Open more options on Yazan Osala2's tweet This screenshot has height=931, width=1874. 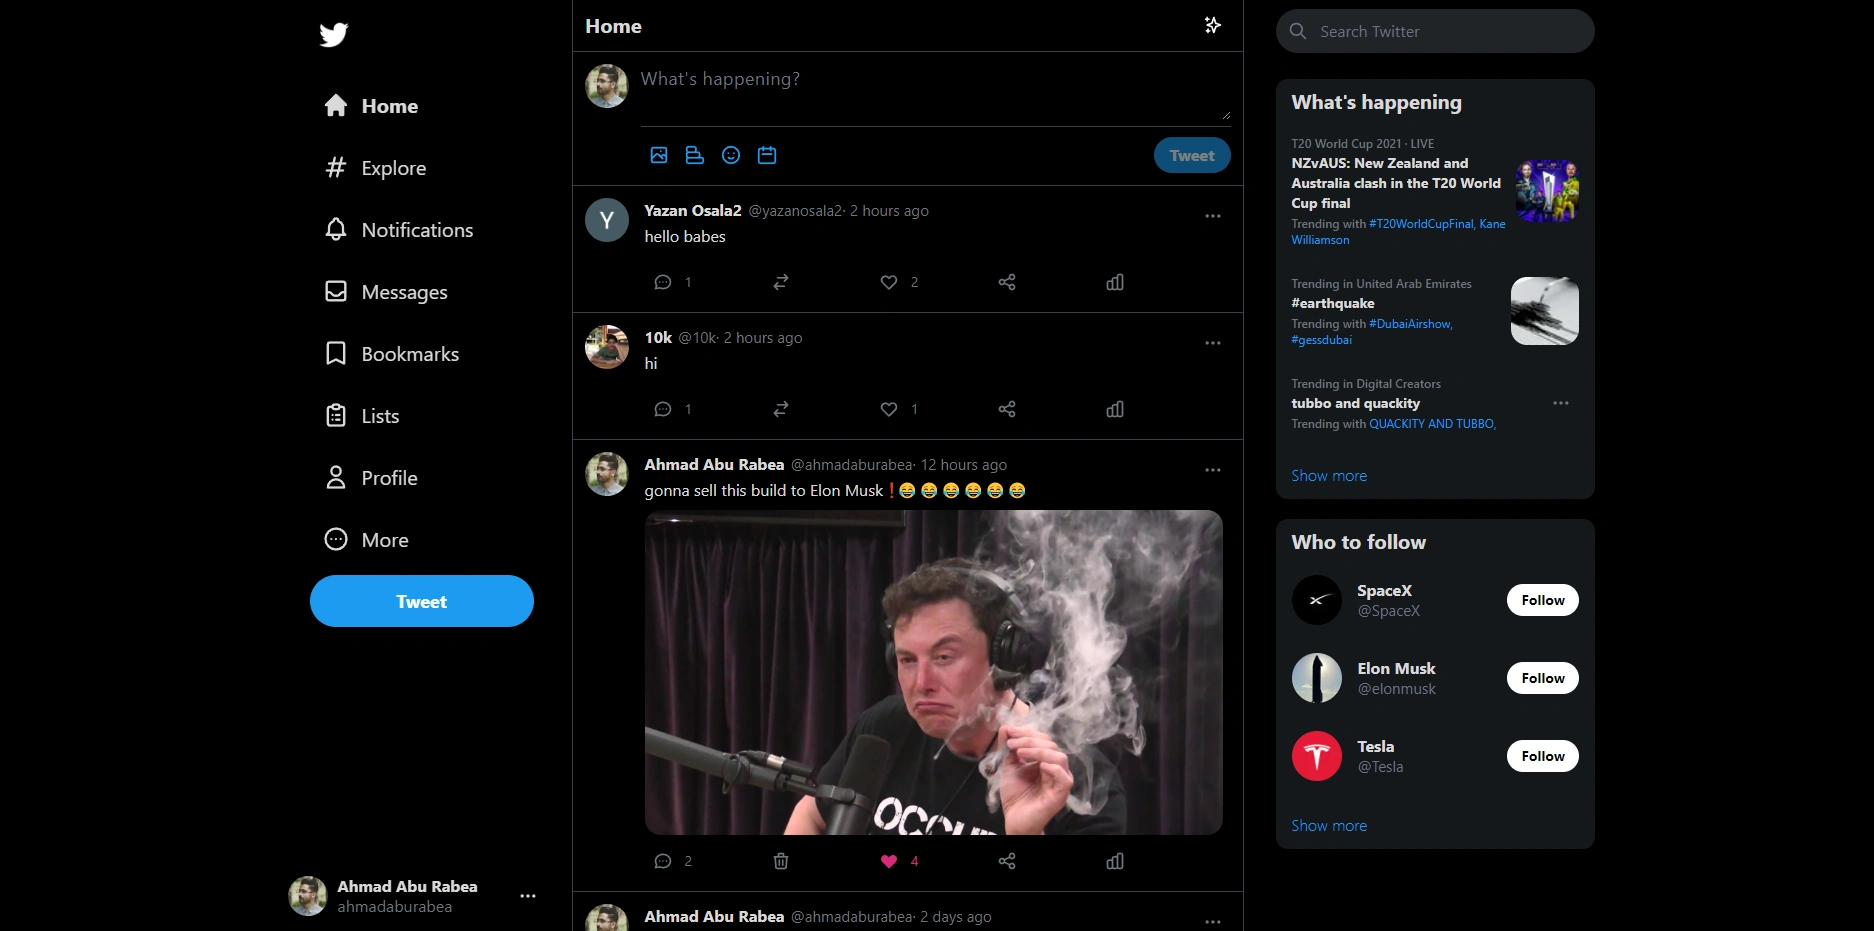coord(1213,216)
